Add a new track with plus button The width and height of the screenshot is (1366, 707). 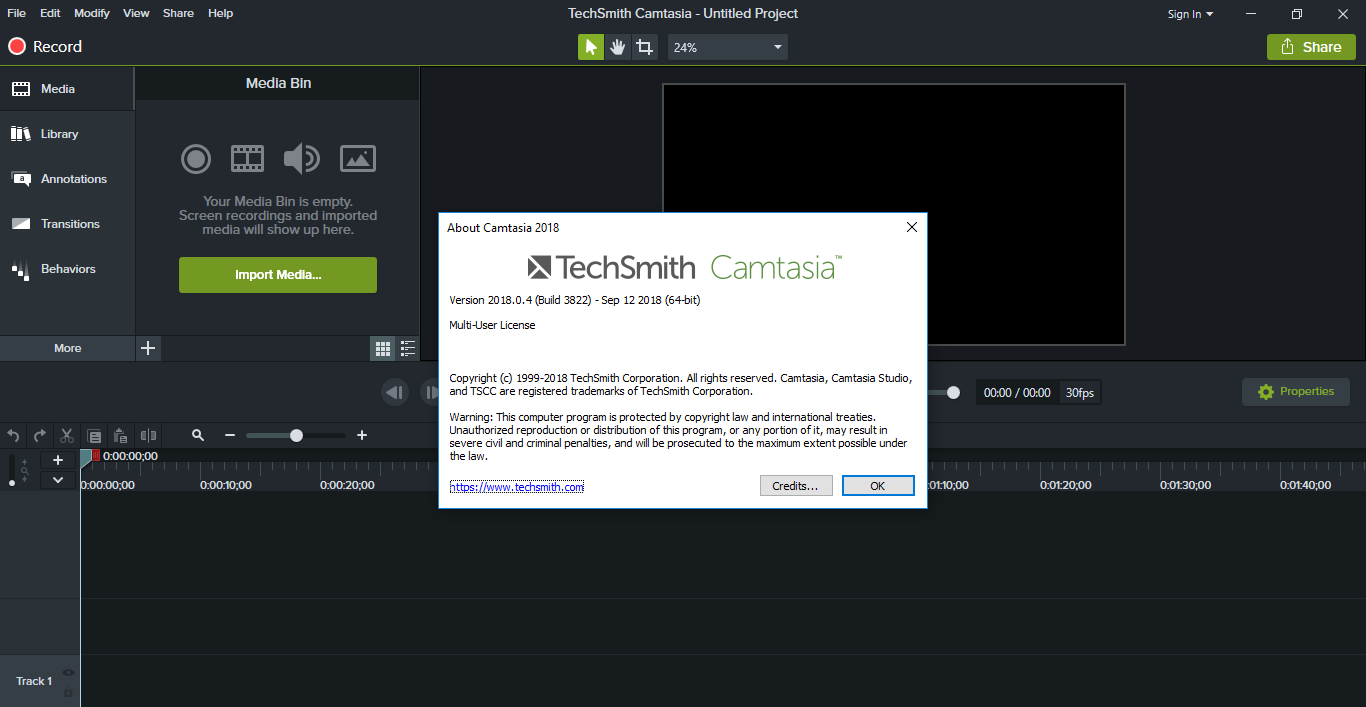tap(58, 460)
